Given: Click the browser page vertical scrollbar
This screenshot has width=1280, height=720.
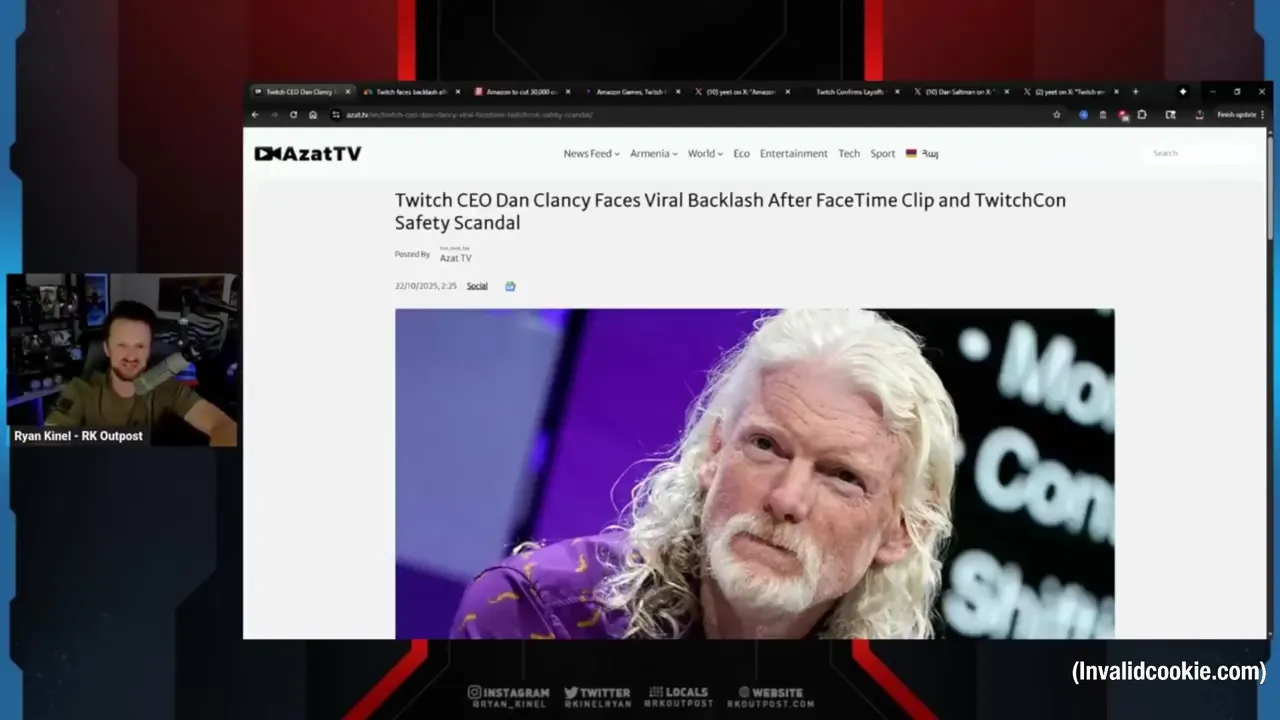Looking at the screenshot, I should point(1270,188).
